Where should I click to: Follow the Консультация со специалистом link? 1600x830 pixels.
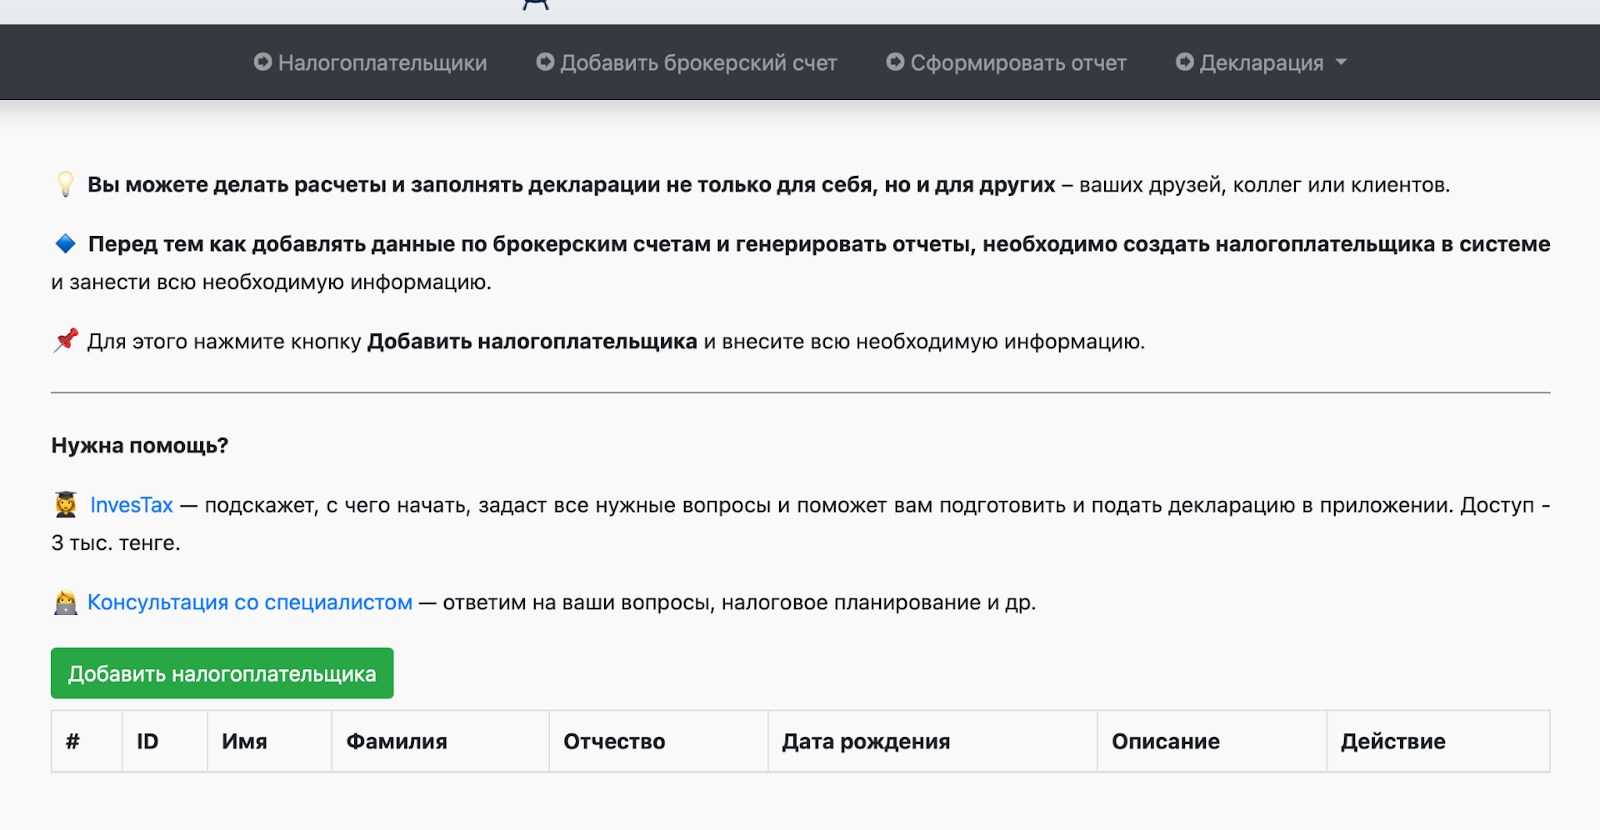coord(249,602)
